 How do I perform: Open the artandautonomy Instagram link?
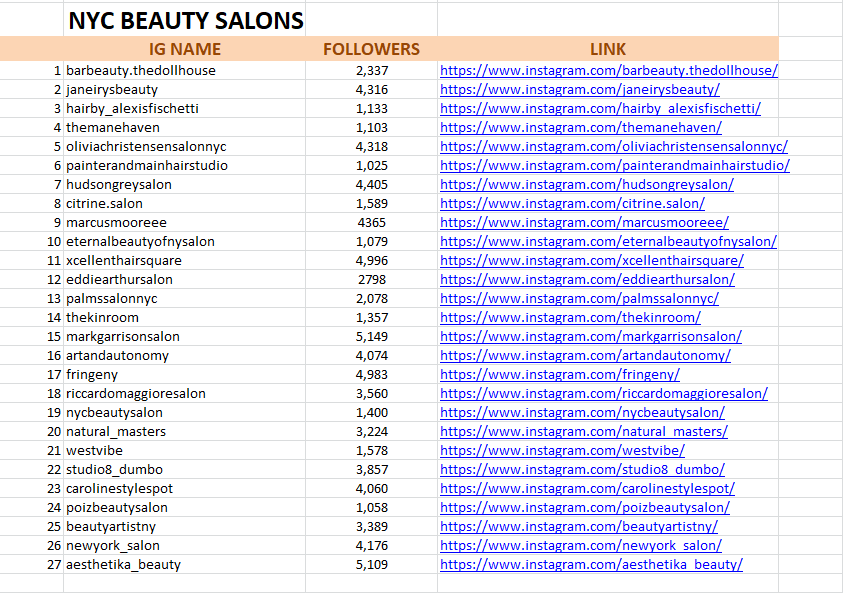tap(585, 355)
